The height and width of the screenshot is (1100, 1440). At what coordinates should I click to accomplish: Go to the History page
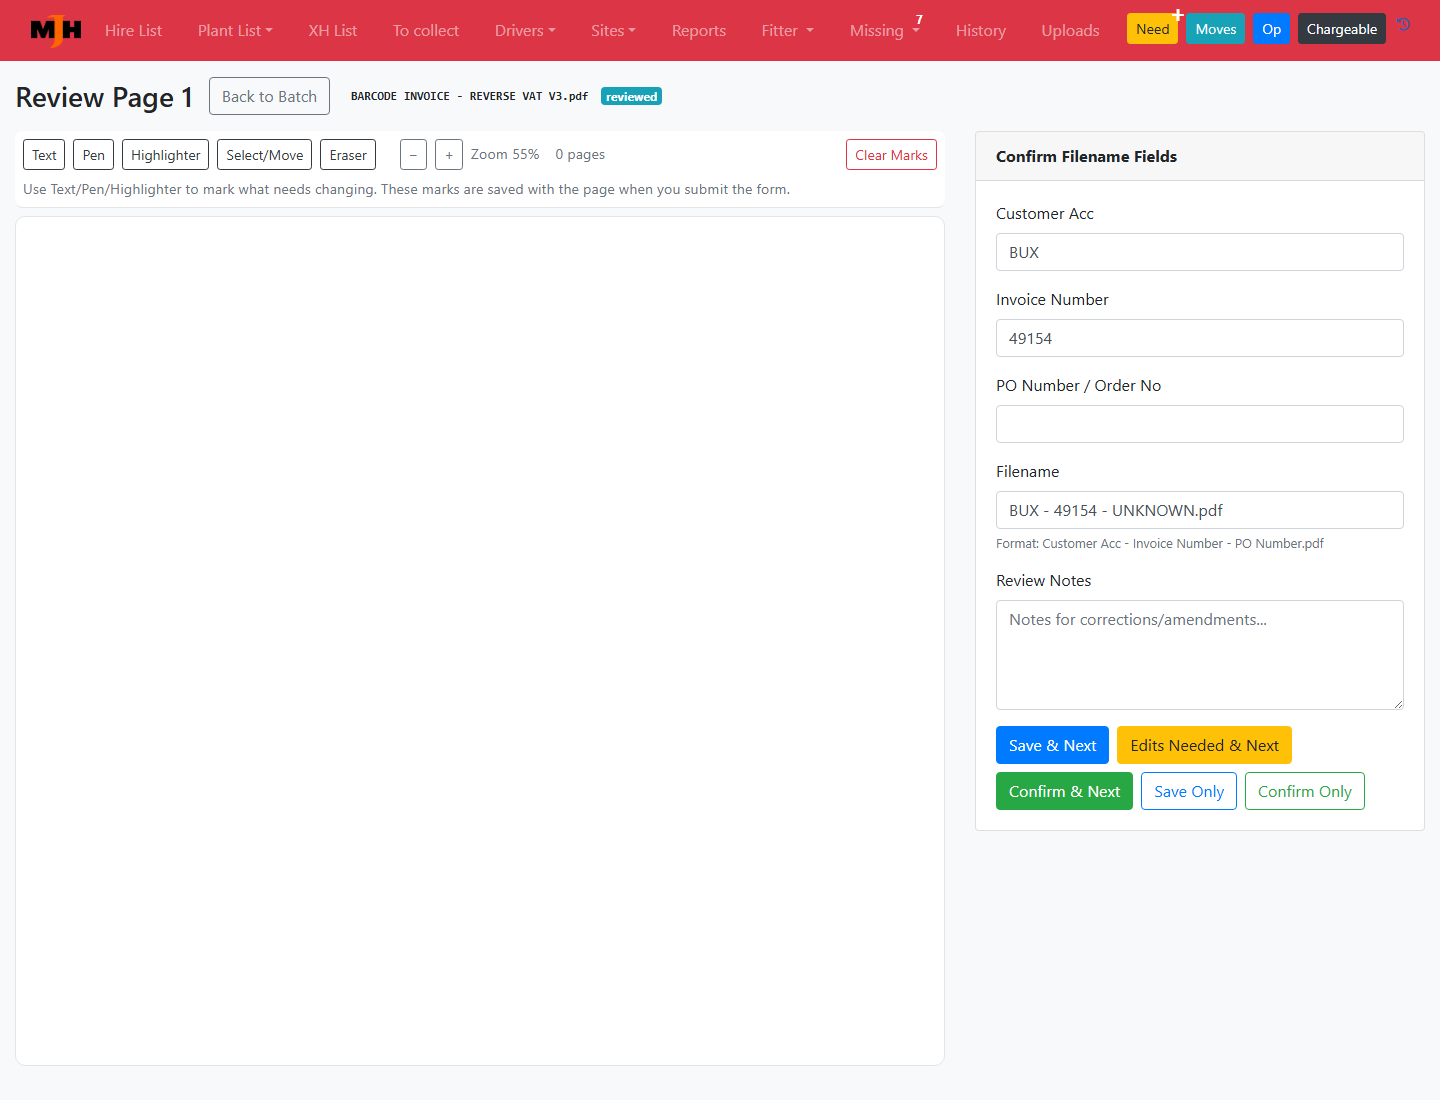(x=981, y=30)
